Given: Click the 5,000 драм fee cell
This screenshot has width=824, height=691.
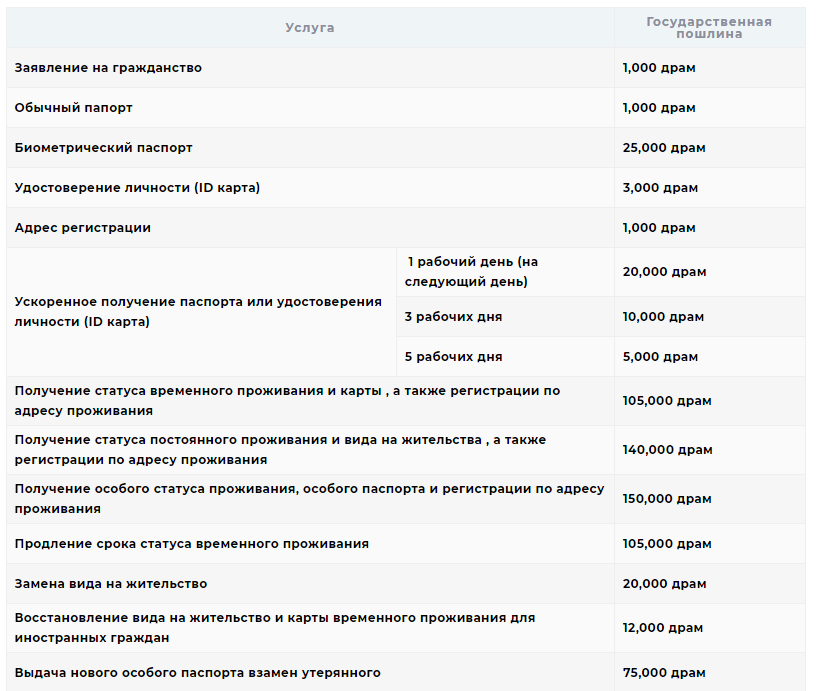Looking at the screenshot, I should click(x=659, y=357).
